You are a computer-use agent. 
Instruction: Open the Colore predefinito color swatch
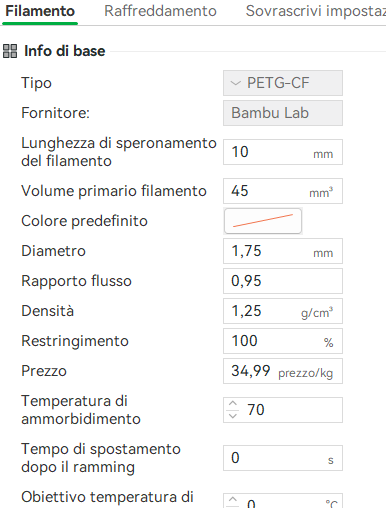(263, 221)
